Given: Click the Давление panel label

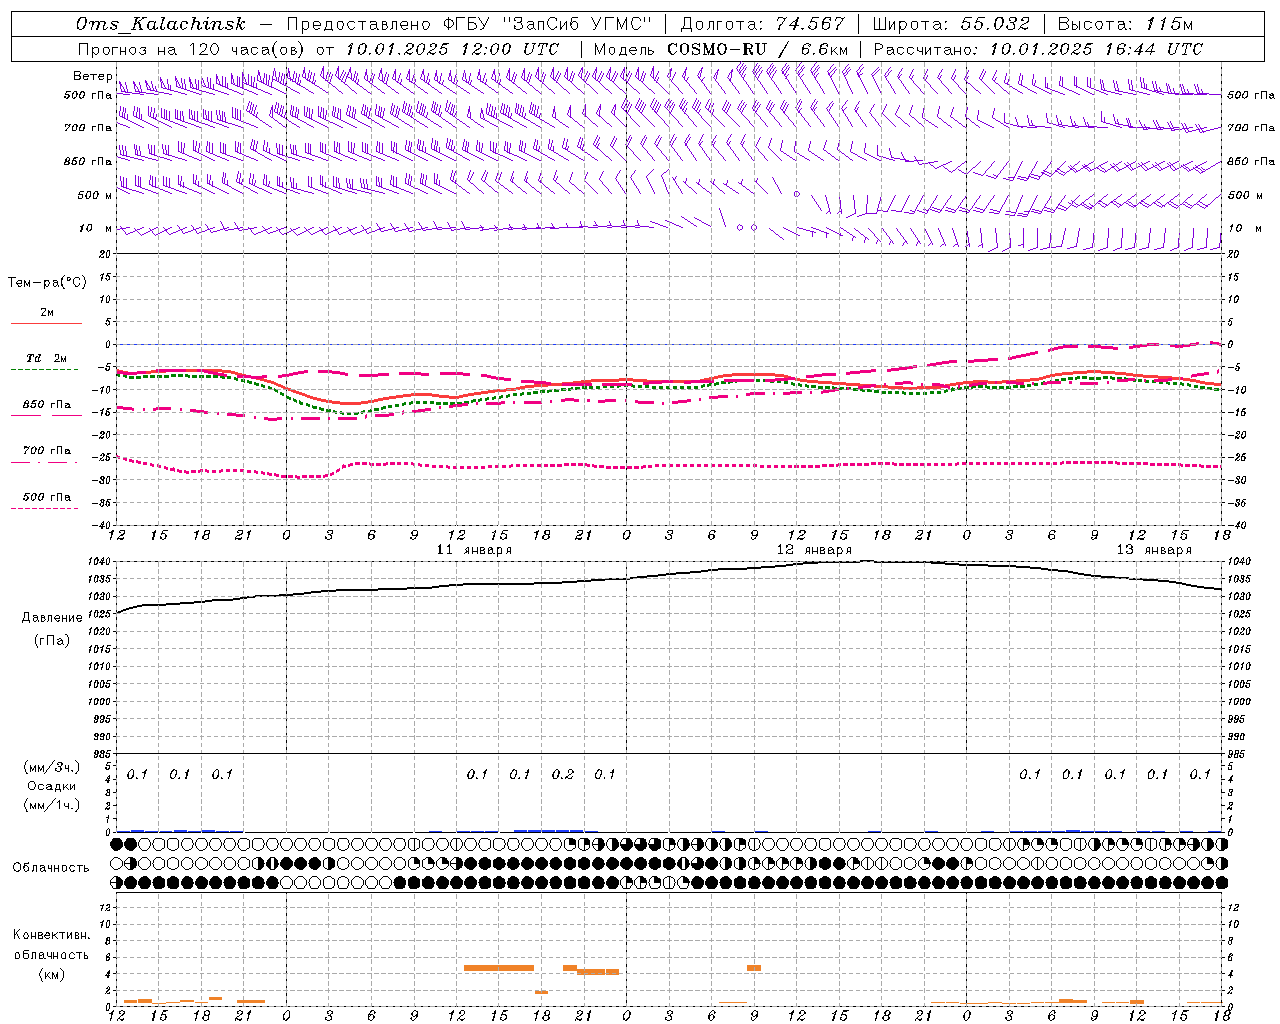Looking at the screenshot, I should click(x=52, y=618).
